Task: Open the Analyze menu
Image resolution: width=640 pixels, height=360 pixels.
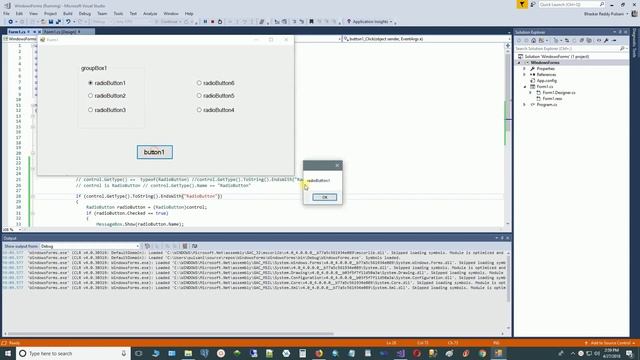Action: click(x=150, y=13)
